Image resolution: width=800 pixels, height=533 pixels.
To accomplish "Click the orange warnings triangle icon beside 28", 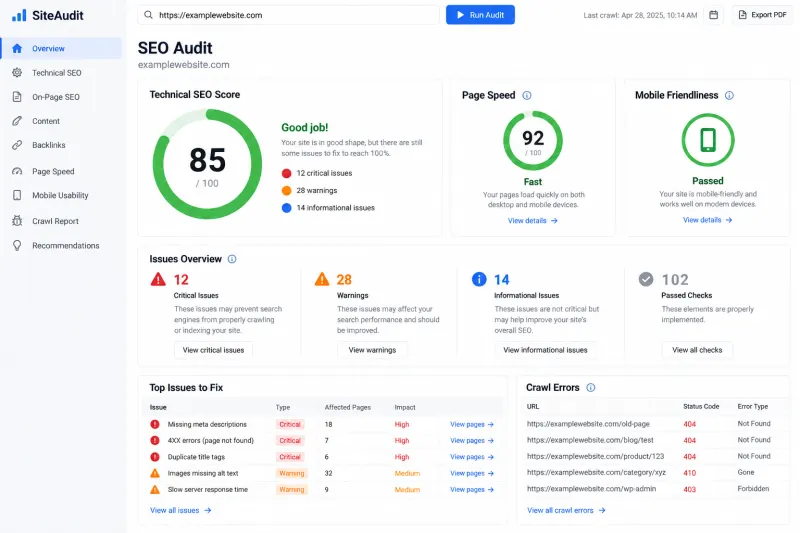I will pyautogui.click(x=322, y=279).
